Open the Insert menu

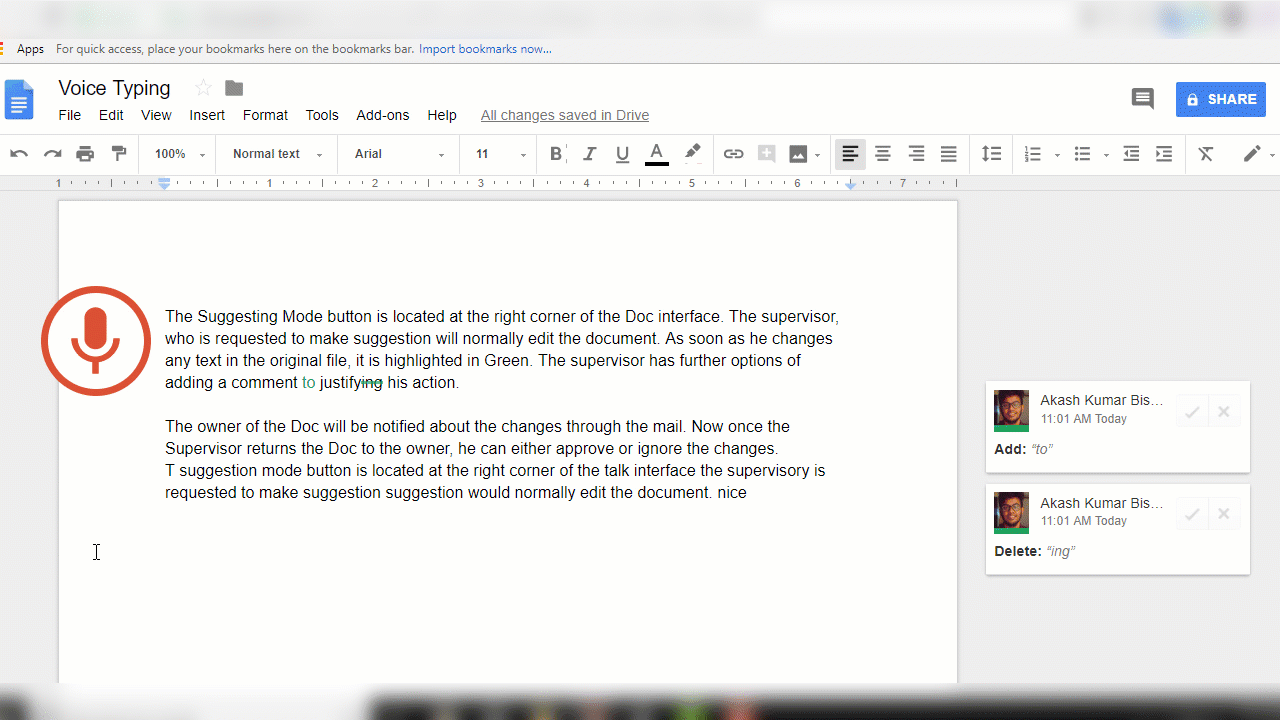point(207,115)
